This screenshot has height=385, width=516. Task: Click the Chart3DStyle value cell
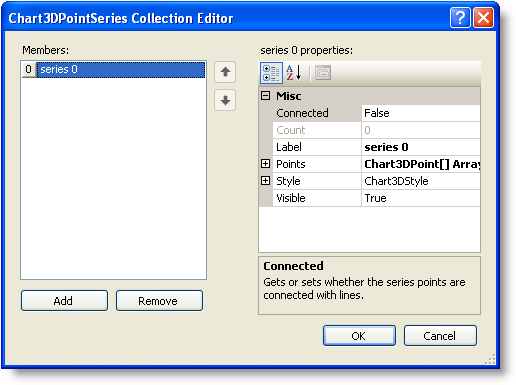pyautogui.click(x=421, y=181)
